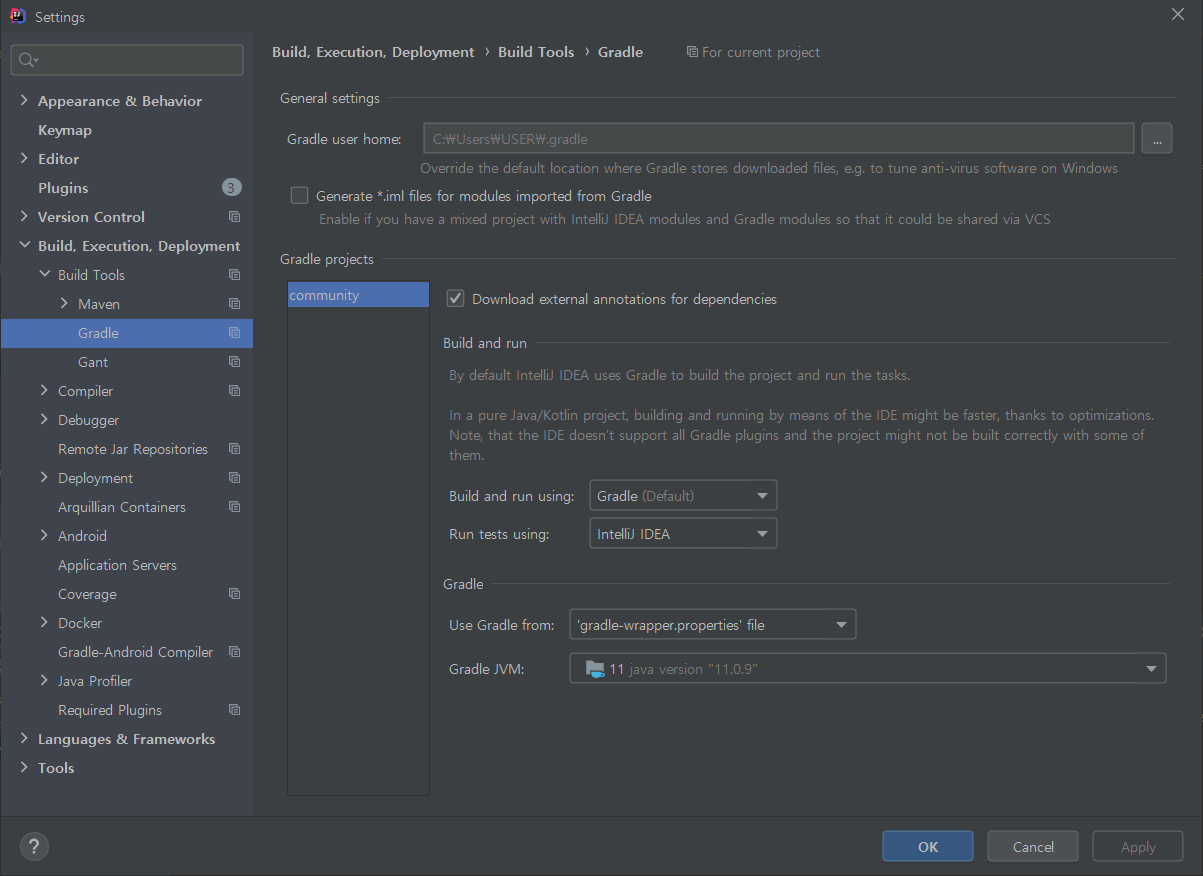The image size is (1203, 876).
Task: Click the project-level icon beside Arquillian Containers
Action: [234, 507]
